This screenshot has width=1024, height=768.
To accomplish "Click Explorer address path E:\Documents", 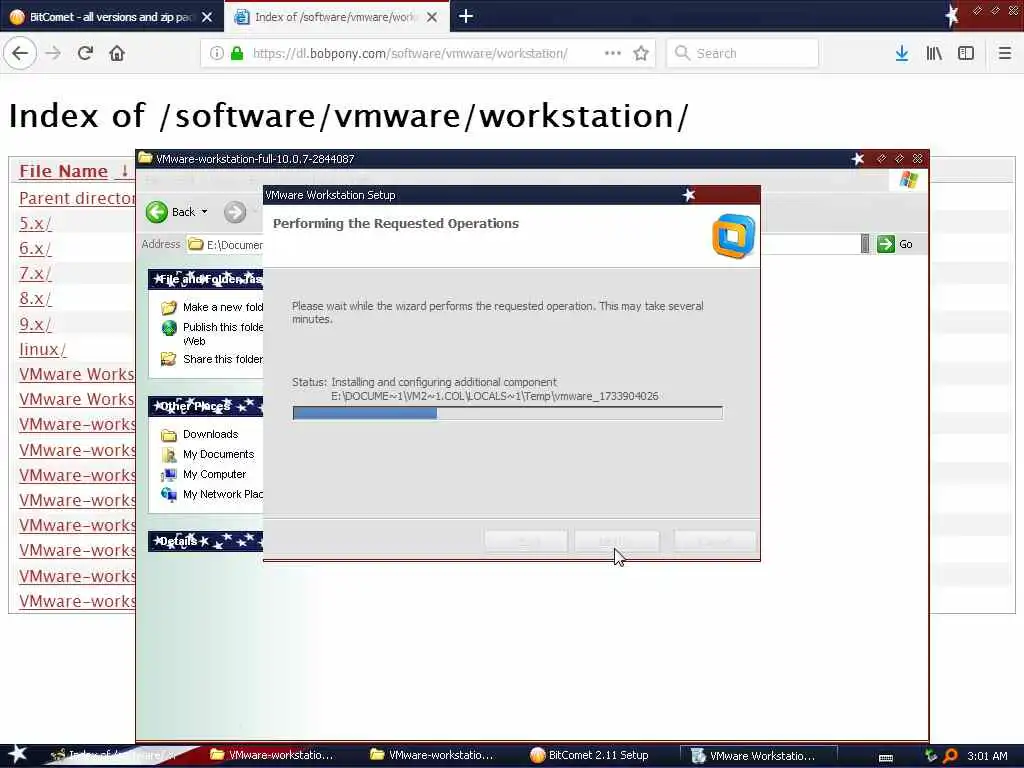I will (234, 245).
